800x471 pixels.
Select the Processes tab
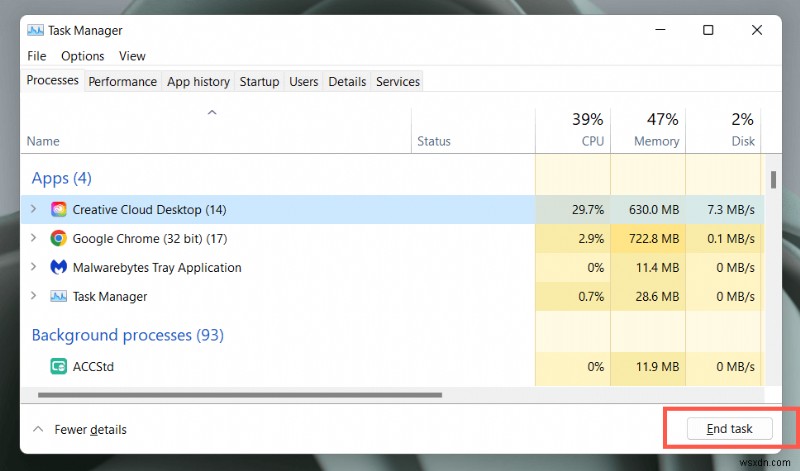(52, 81)
